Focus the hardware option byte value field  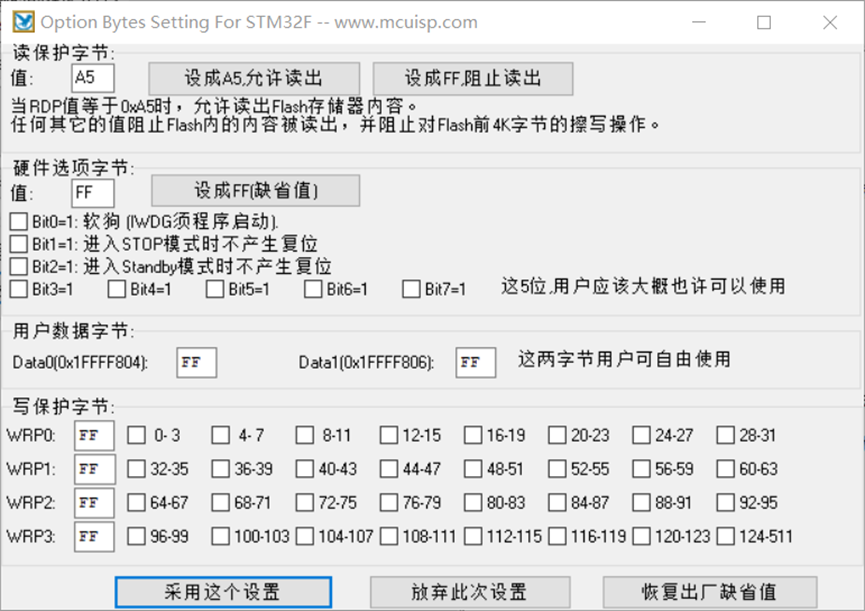[93, 193]
